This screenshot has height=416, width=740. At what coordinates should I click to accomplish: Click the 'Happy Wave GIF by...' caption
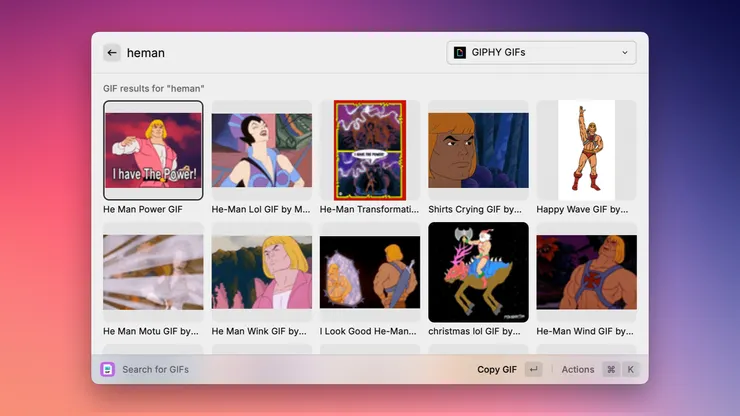pos(582,209)
